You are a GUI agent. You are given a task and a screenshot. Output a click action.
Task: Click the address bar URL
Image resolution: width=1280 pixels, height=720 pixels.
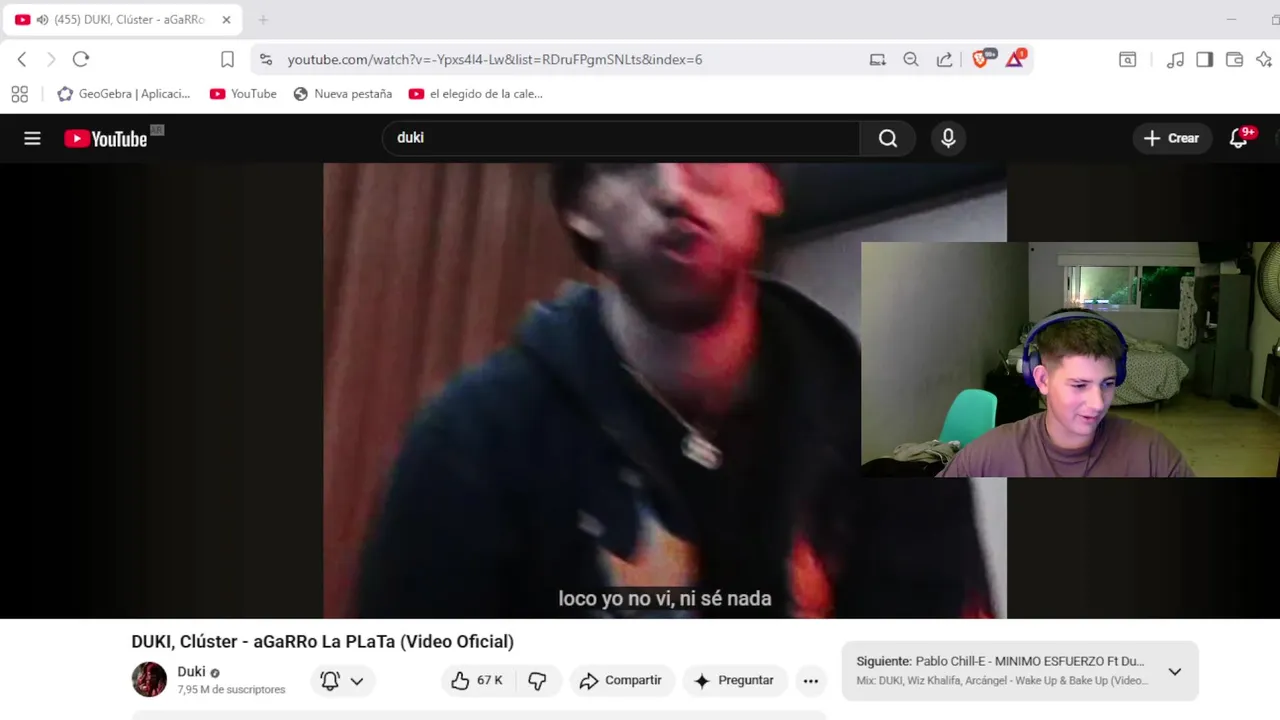click(495, 60)
